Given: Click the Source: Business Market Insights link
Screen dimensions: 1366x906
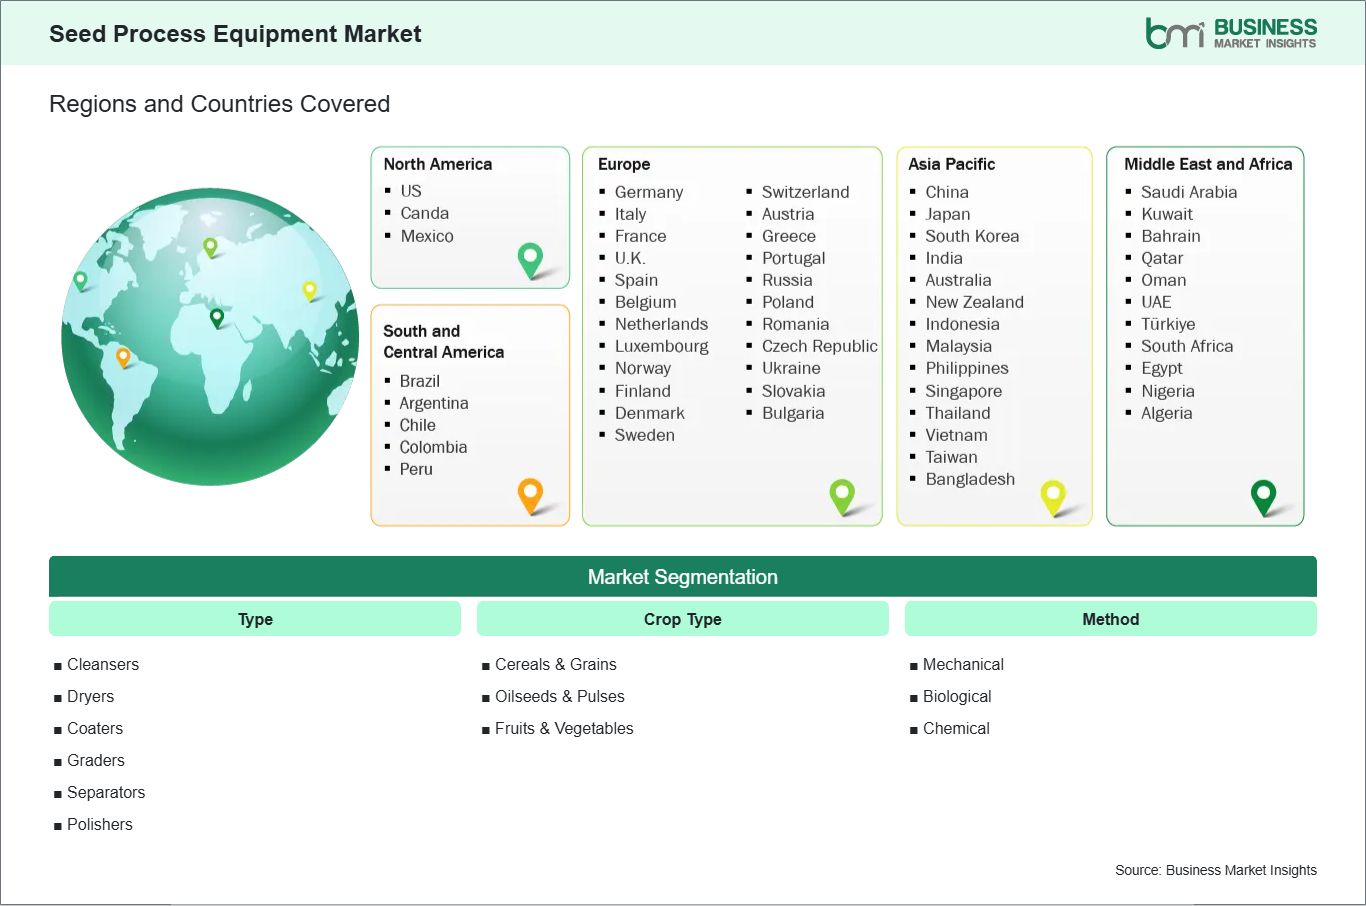Looking at the screenshot, I should pos(1215,870).
